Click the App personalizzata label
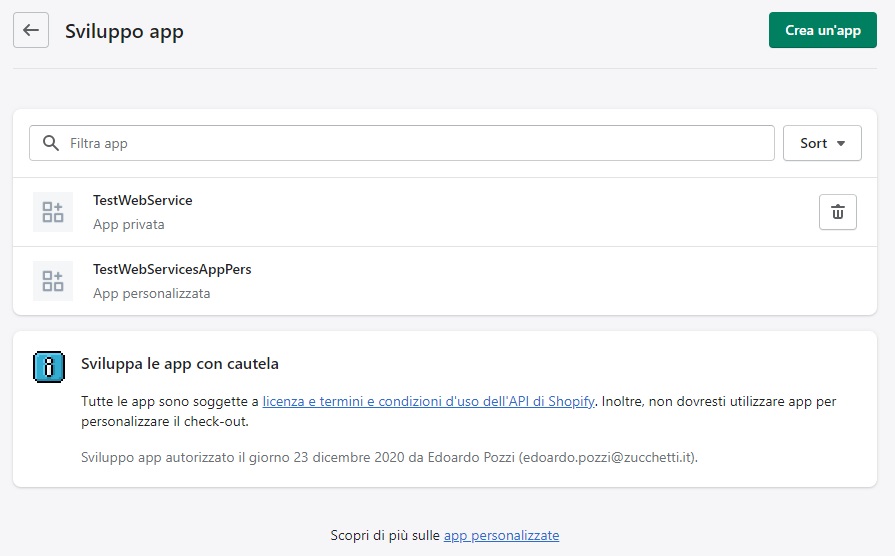895x556 pixels. tap(151, 293)
